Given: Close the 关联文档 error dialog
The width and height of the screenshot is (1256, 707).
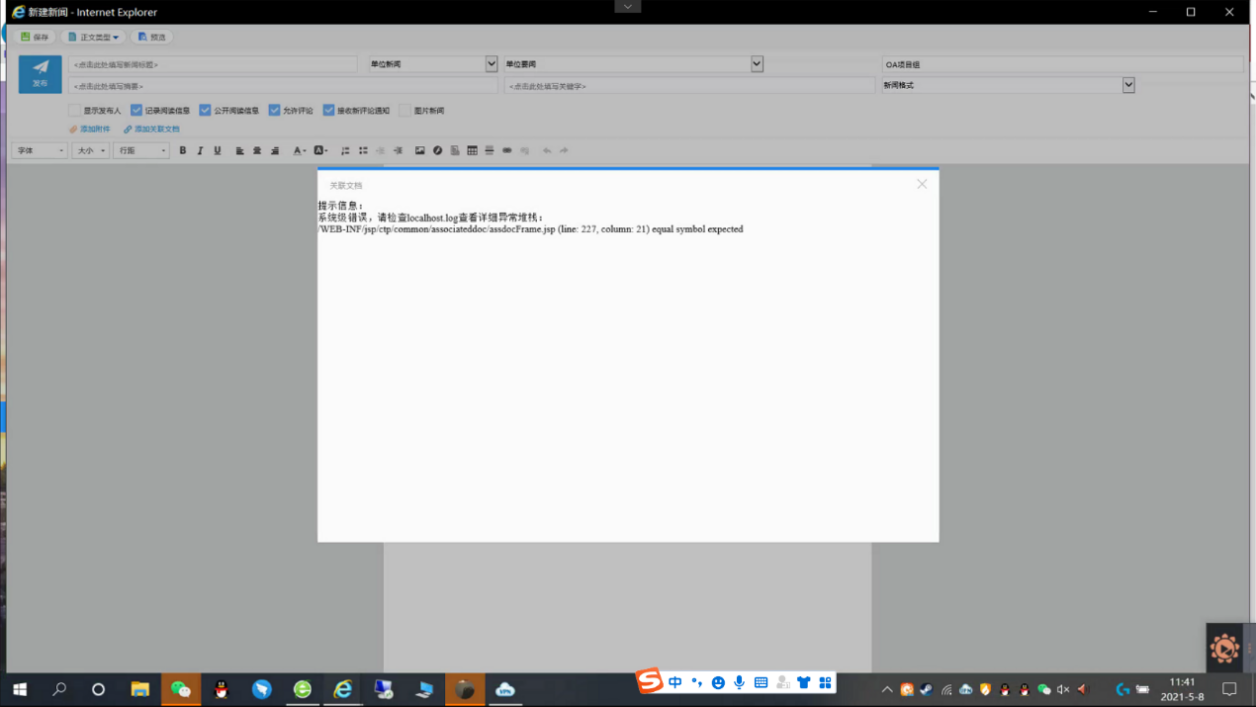Looking at the screenshot, I should pos(921,184).
